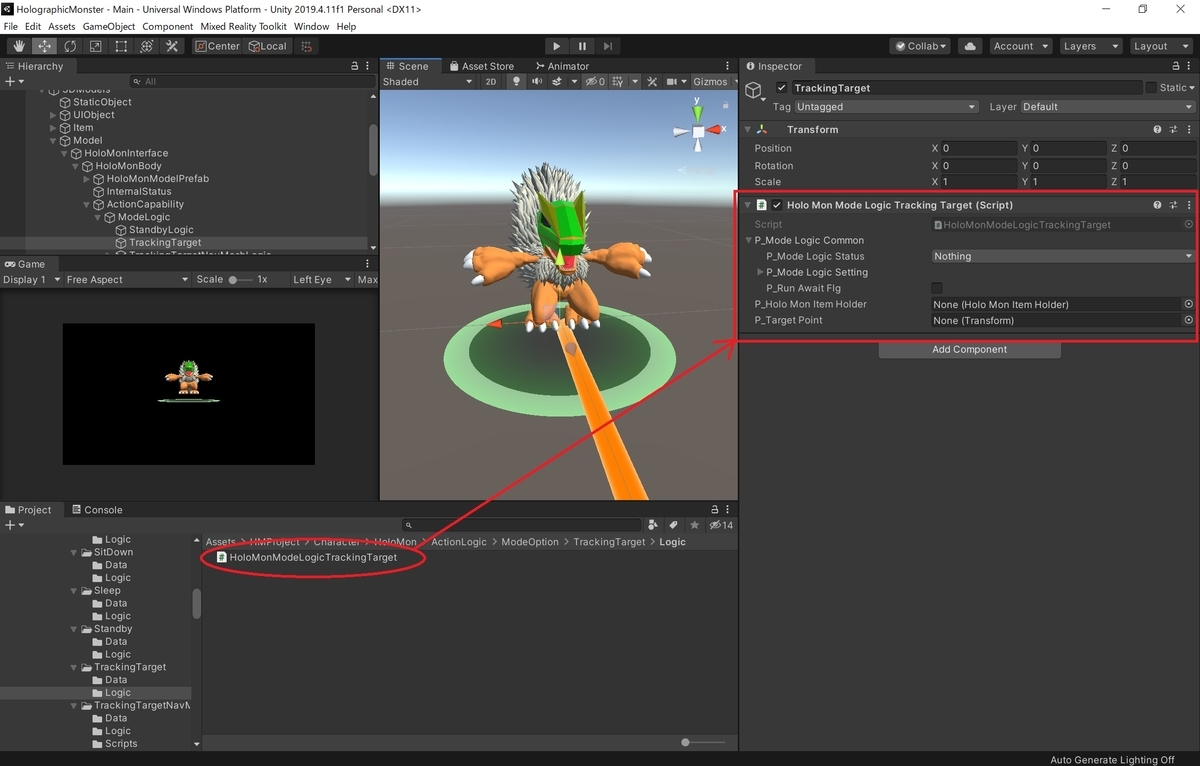This screenshot has height=766, width=1200.
Task: Toggle Local handle rotation button
Action: (266, 46)
